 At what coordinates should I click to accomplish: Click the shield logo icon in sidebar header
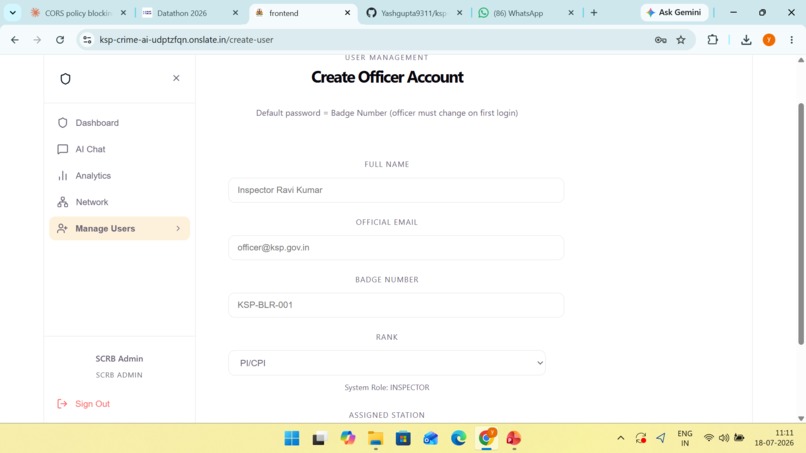tap(65, 79)
